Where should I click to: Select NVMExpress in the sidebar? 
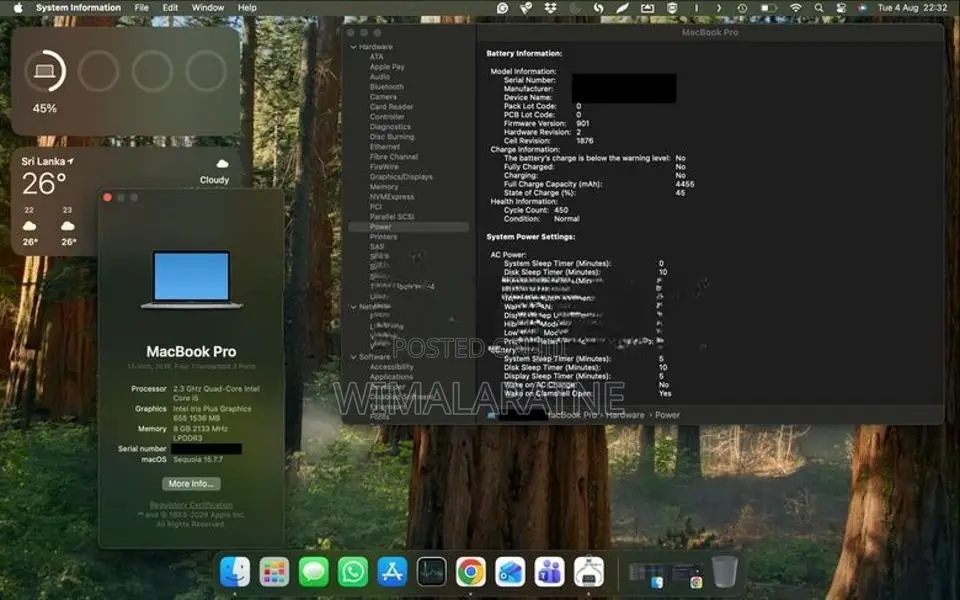pyautogui.click(x=392, y=197)
